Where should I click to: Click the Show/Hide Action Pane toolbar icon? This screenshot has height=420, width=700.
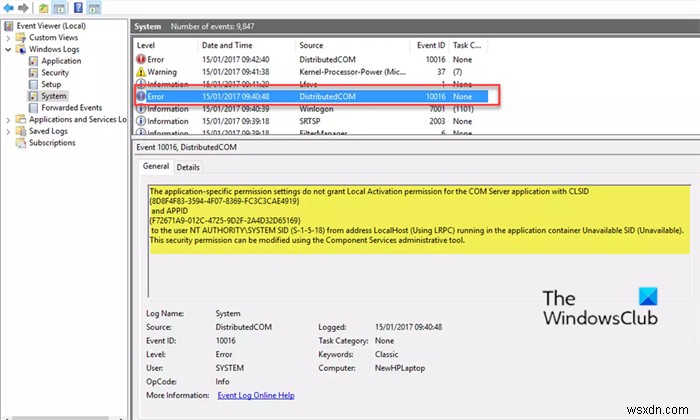click(x=94, y=8)
